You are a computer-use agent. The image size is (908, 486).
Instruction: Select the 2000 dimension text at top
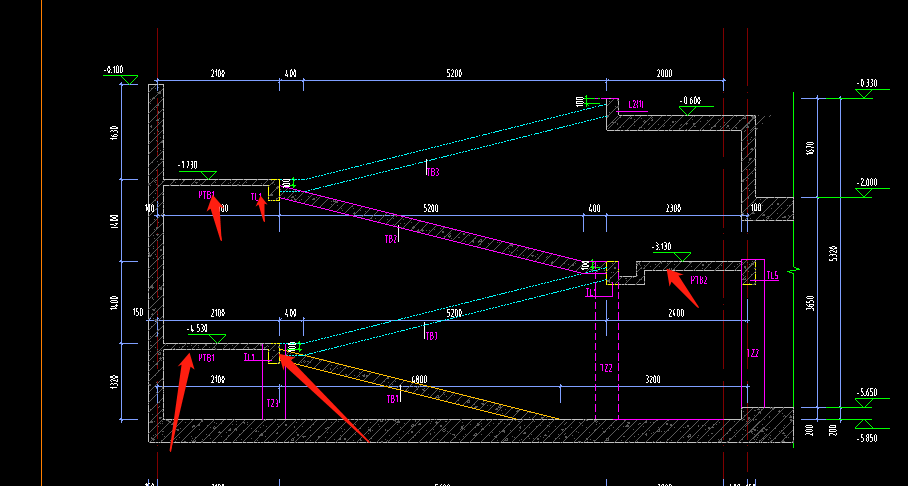click(664, 74)
